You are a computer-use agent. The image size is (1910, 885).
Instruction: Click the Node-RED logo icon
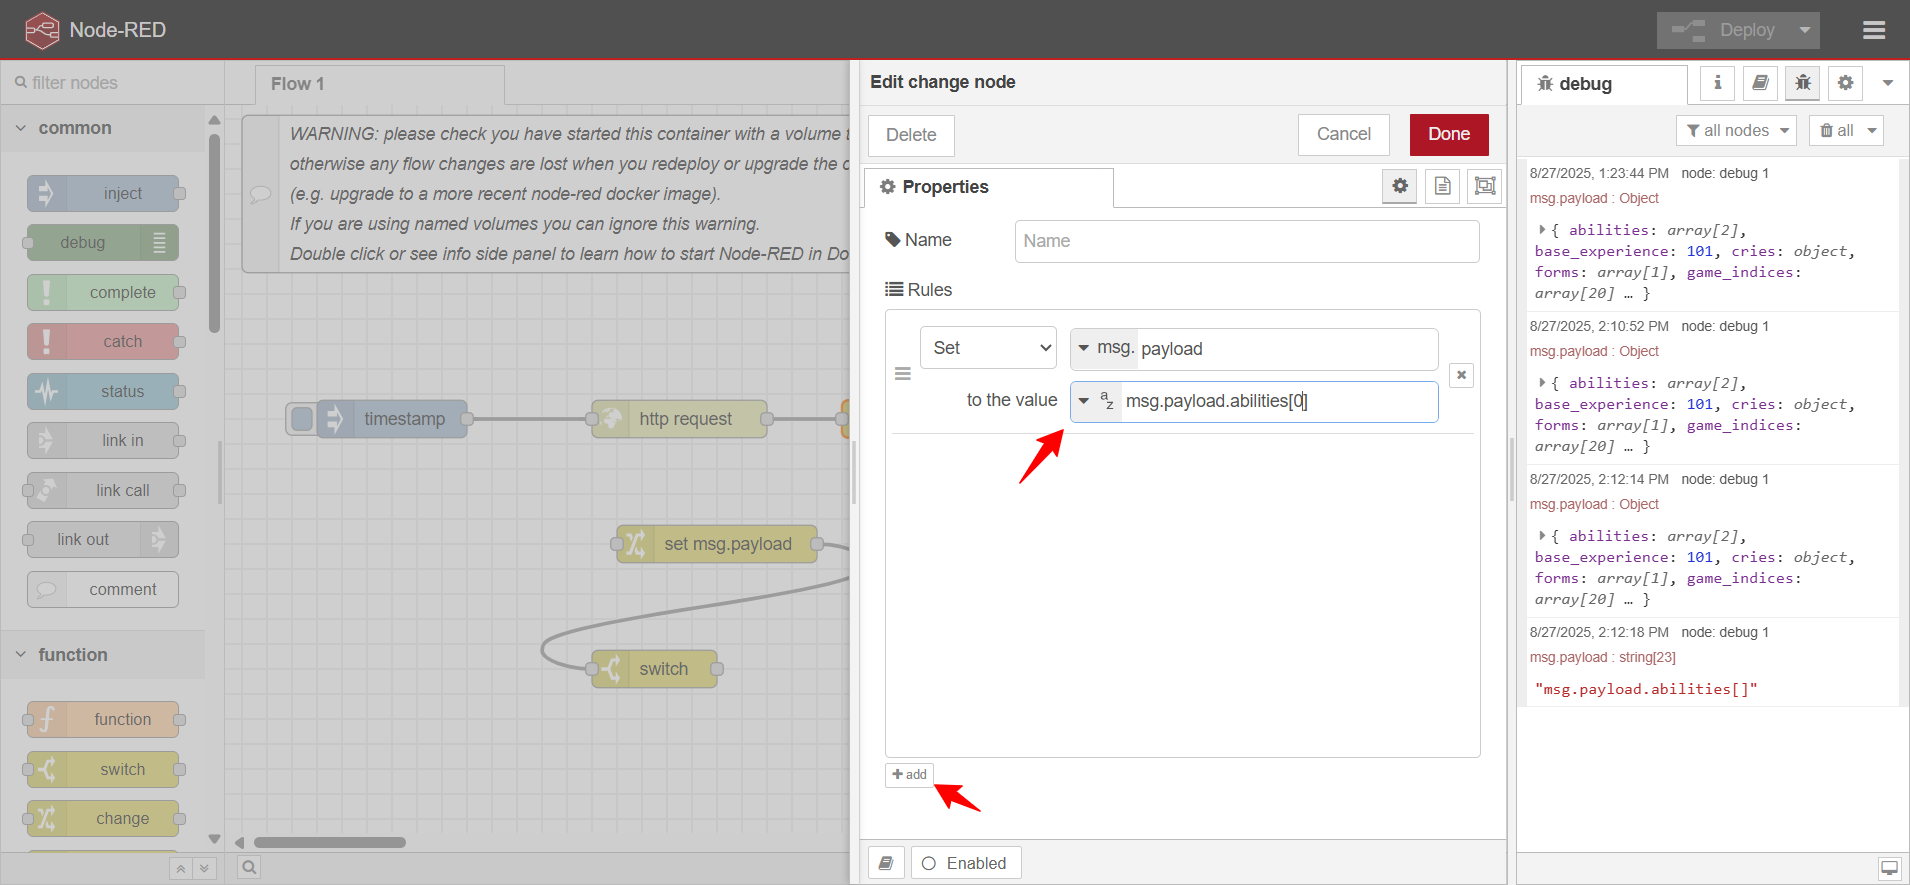pyautogui.click(x=42, y=30)
